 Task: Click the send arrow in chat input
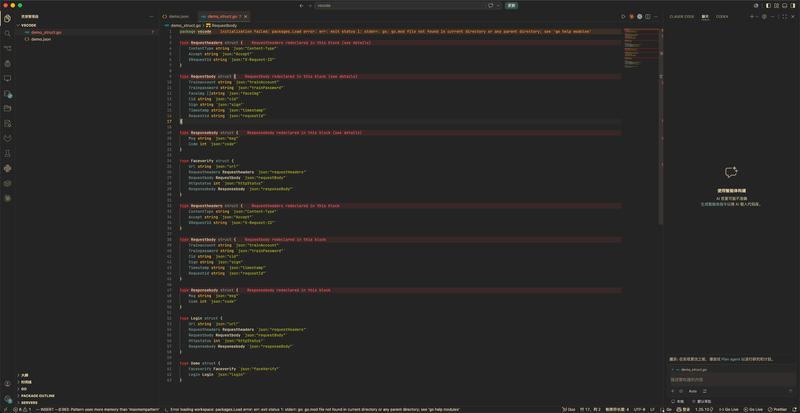(791, 391)
